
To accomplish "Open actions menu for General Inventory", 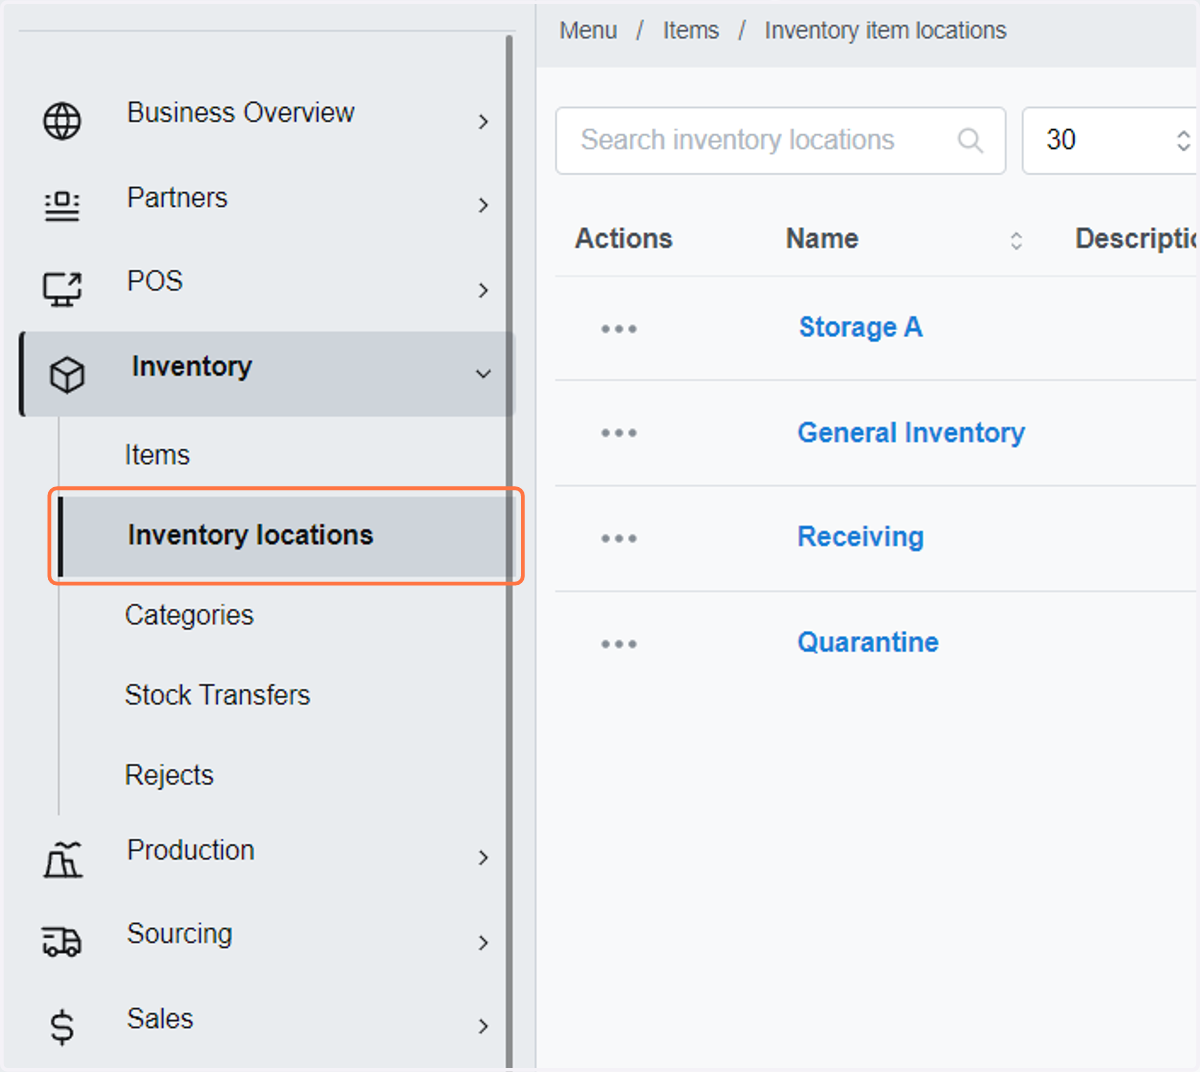I will (619, 433).
